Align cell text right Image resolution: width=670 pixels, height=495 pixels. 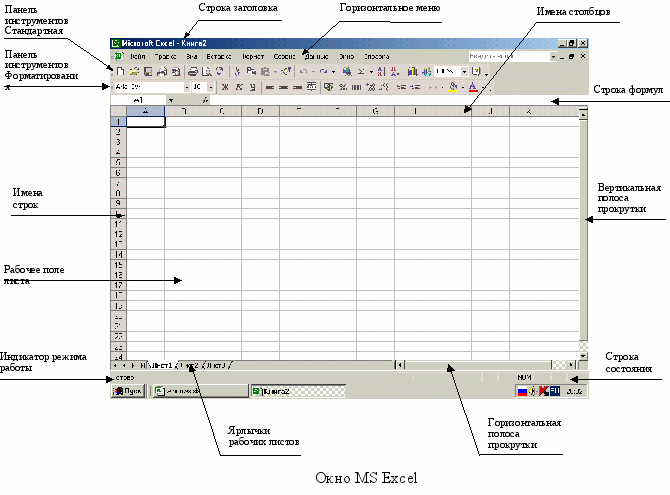(297, 87)
